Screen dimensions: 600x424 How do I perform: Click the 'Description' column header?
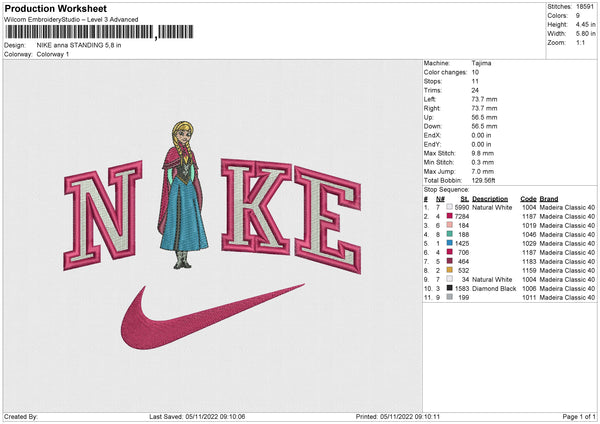(x=490, y=199)
